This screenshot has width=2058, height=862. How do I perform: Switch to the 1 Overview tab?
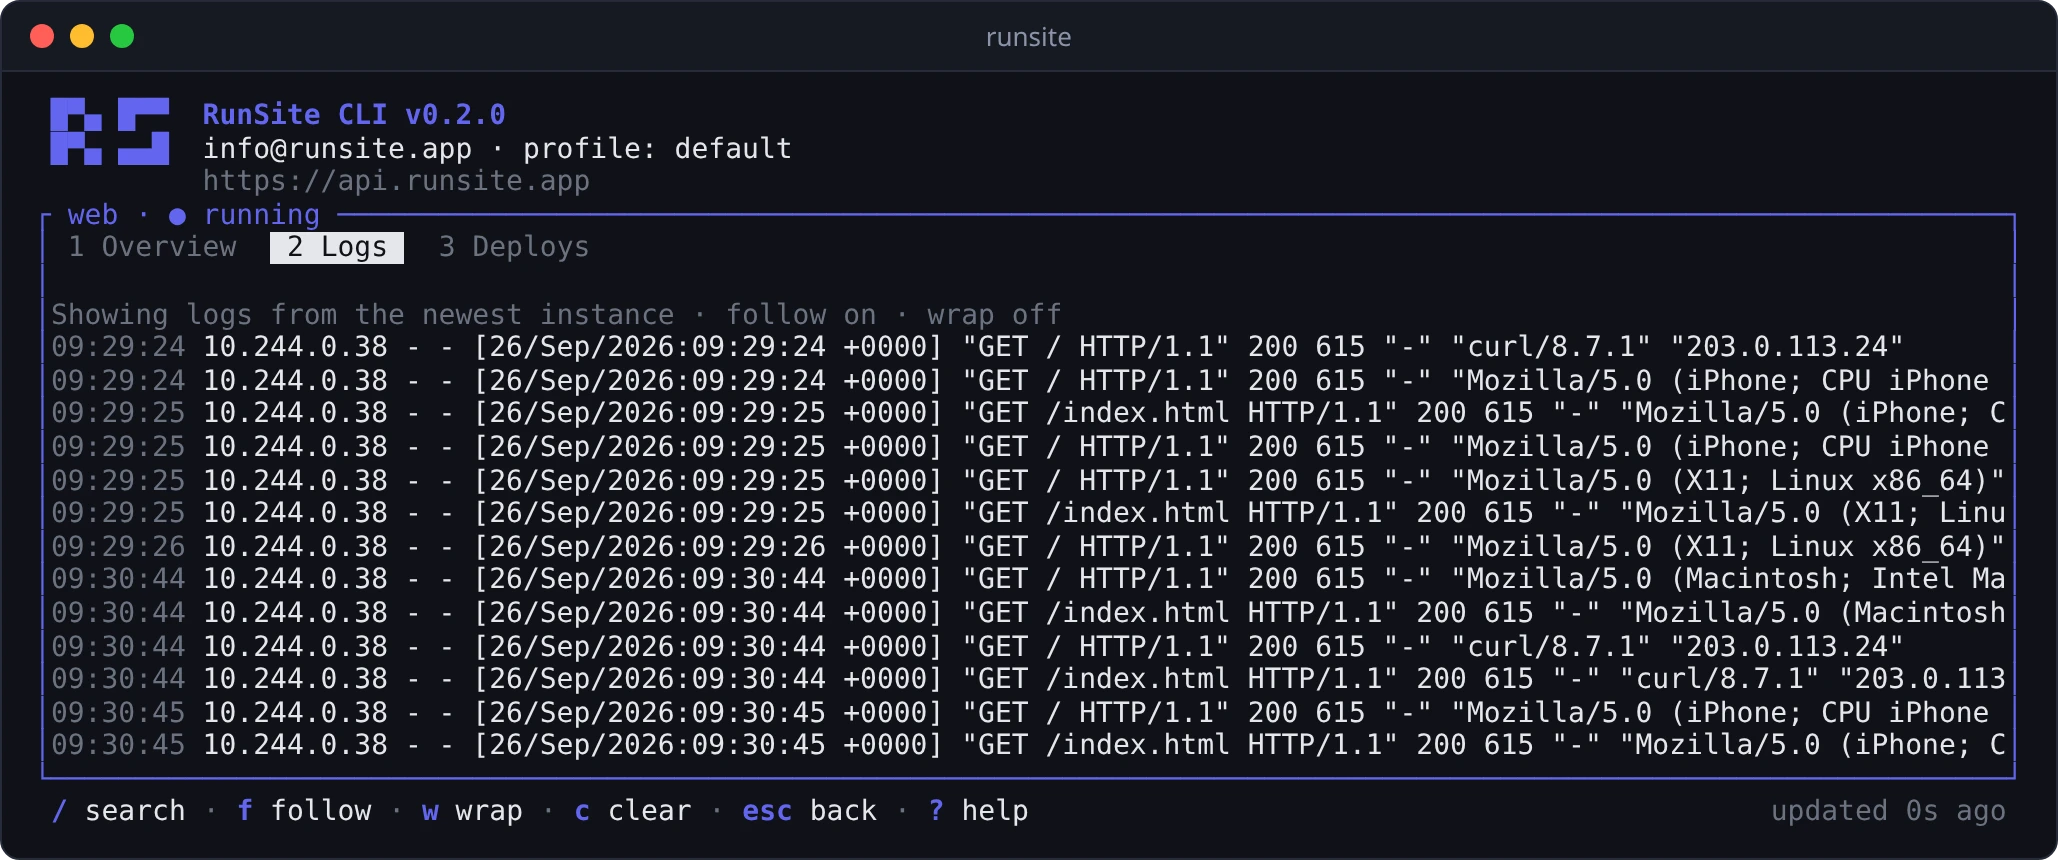coord(153,247)
